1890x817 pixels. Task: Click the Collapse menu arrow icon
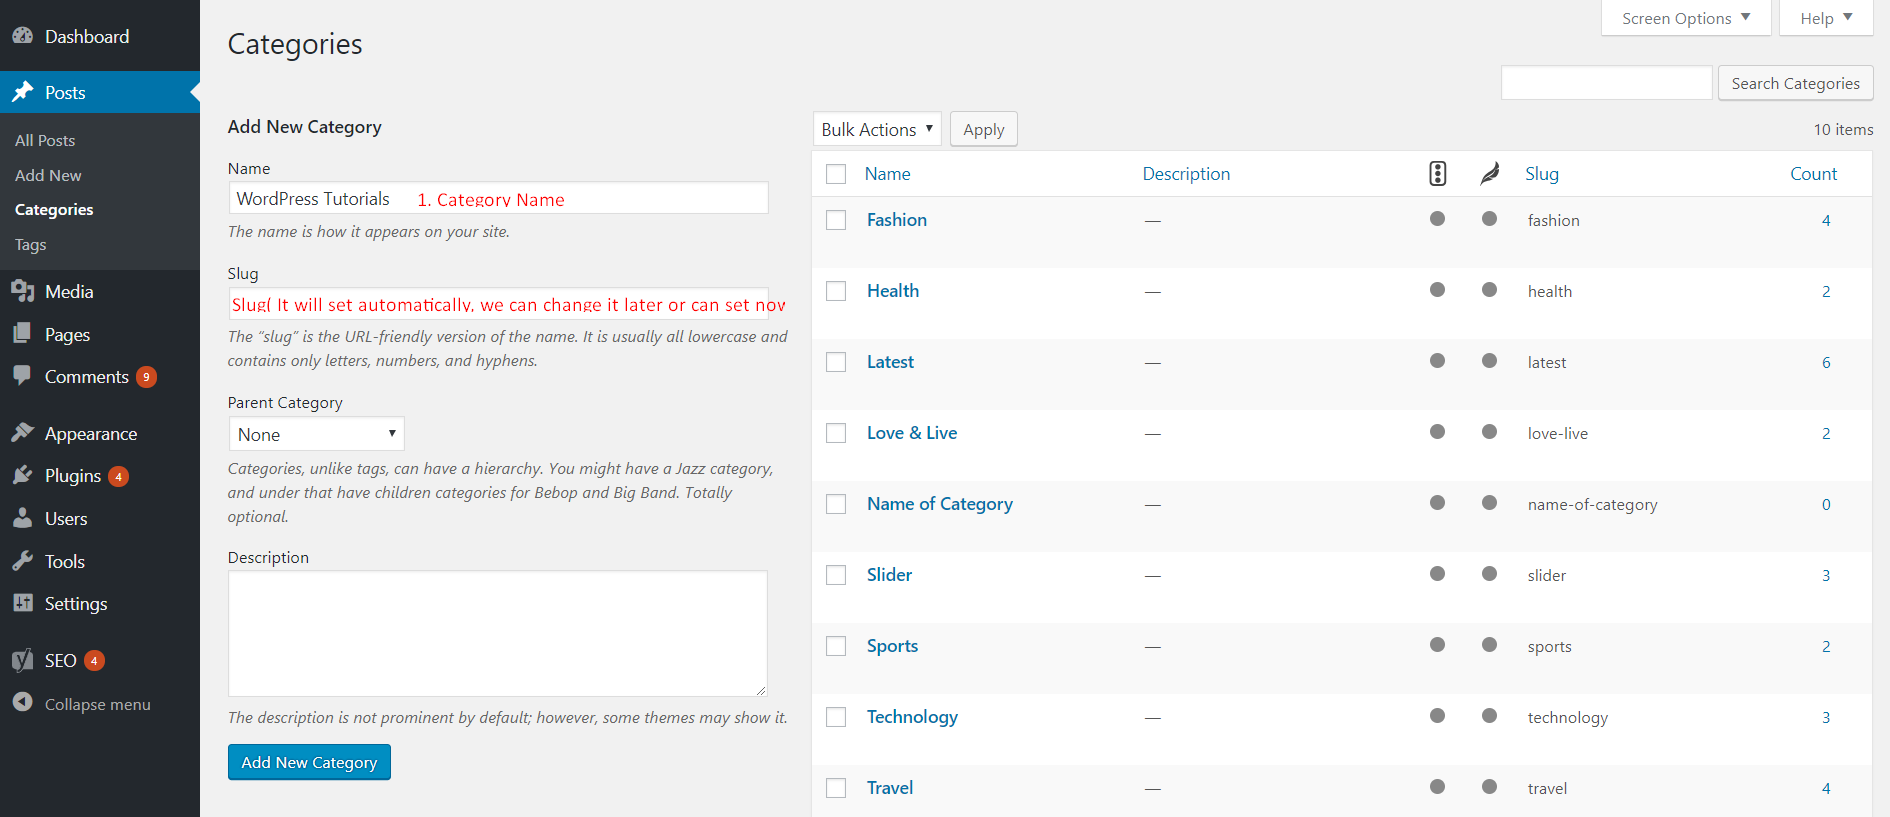(22, 703)
